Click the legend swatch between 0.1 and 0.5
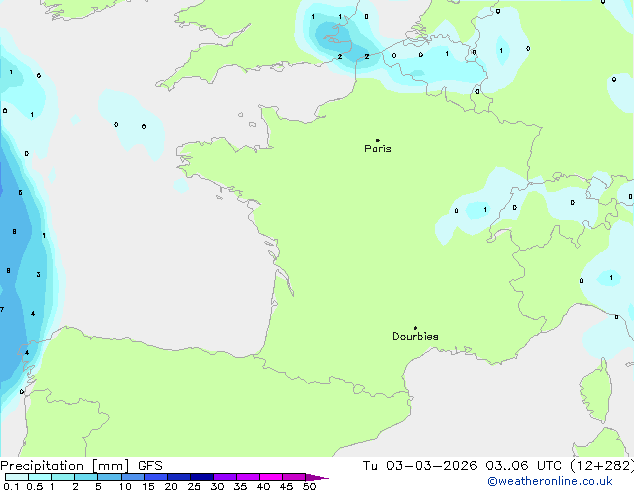634x490 pixels. [x=17, y=477]
